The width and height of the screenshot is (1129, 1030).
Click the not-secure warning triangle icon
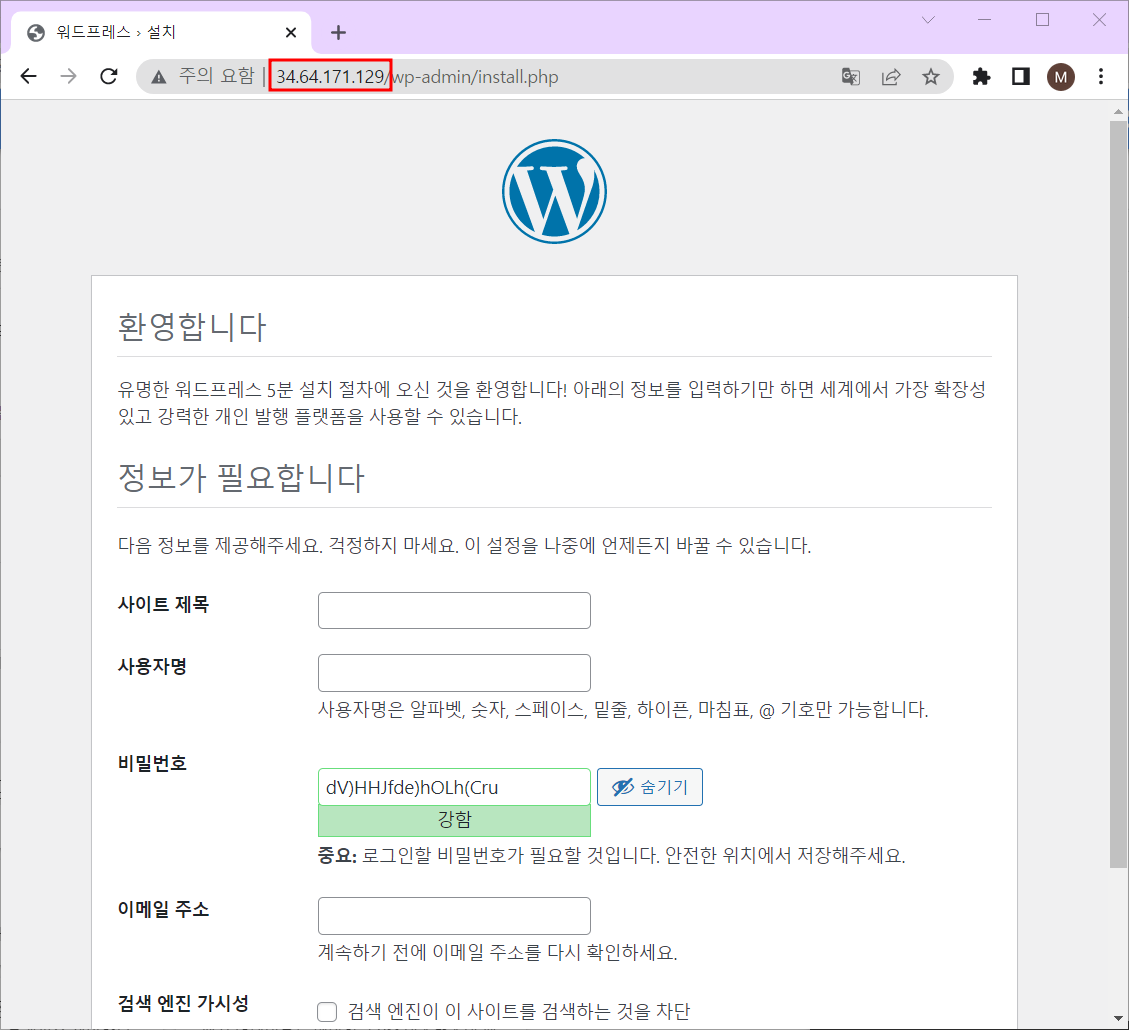point(158,77)
